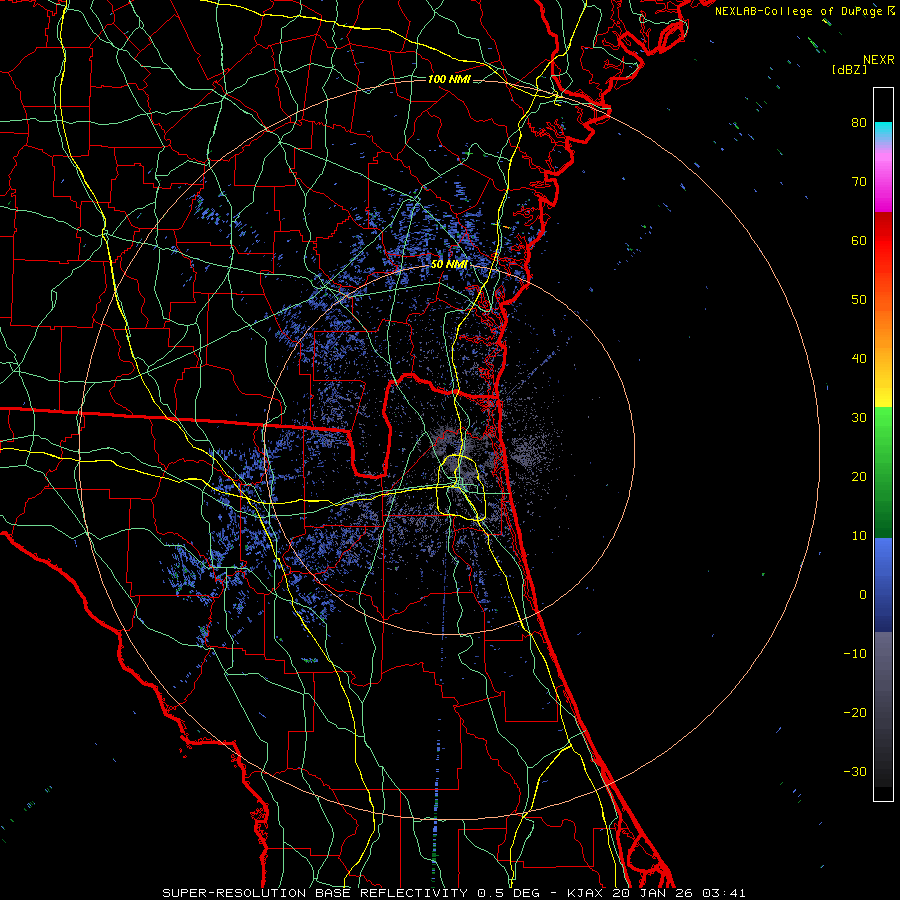Click the 40 dBZ scale value
The width and height of the screenshot is (900, 900).
point(859,359)
